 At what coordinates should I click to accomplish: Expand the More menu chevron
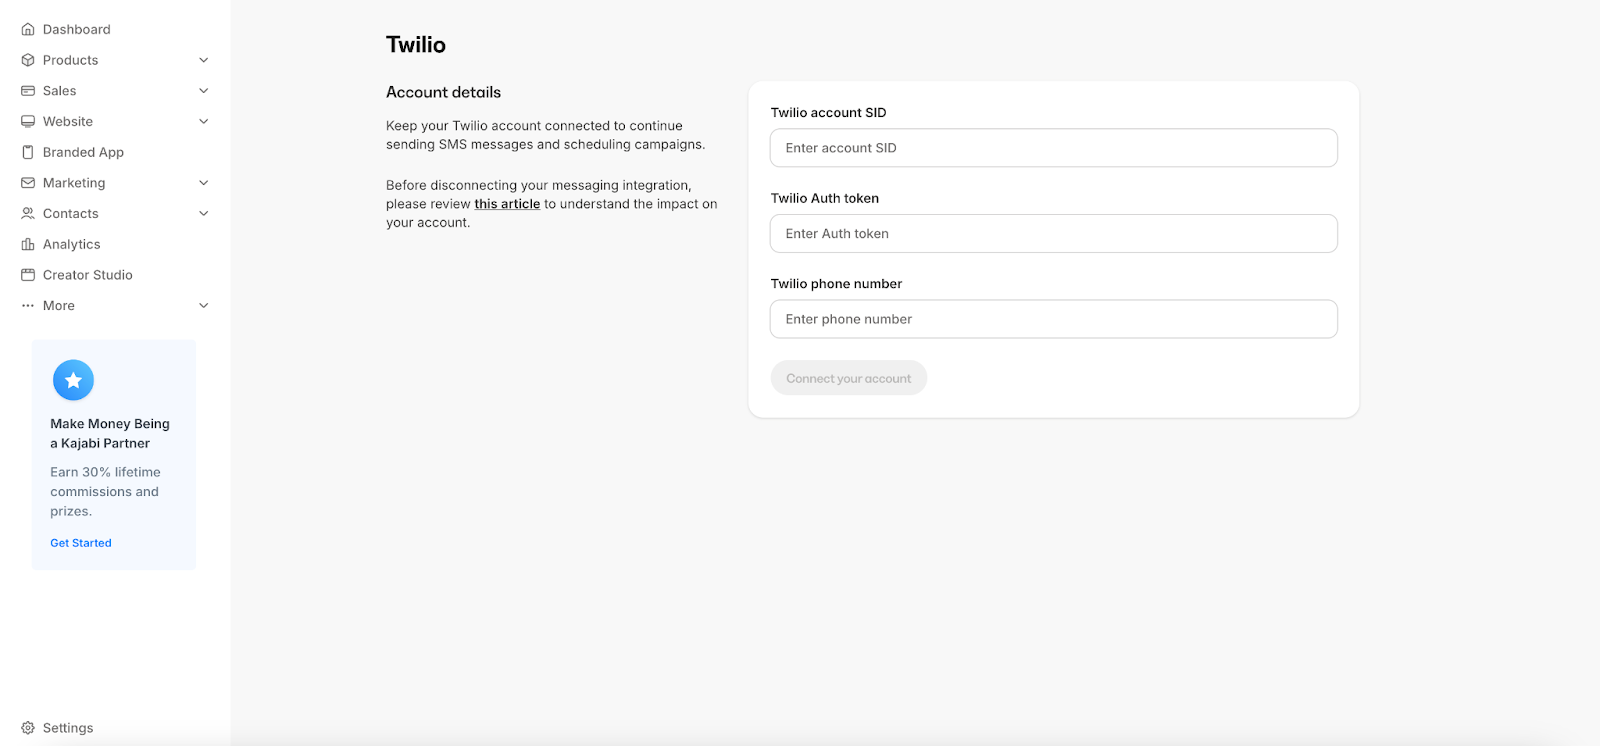(204, 306)
